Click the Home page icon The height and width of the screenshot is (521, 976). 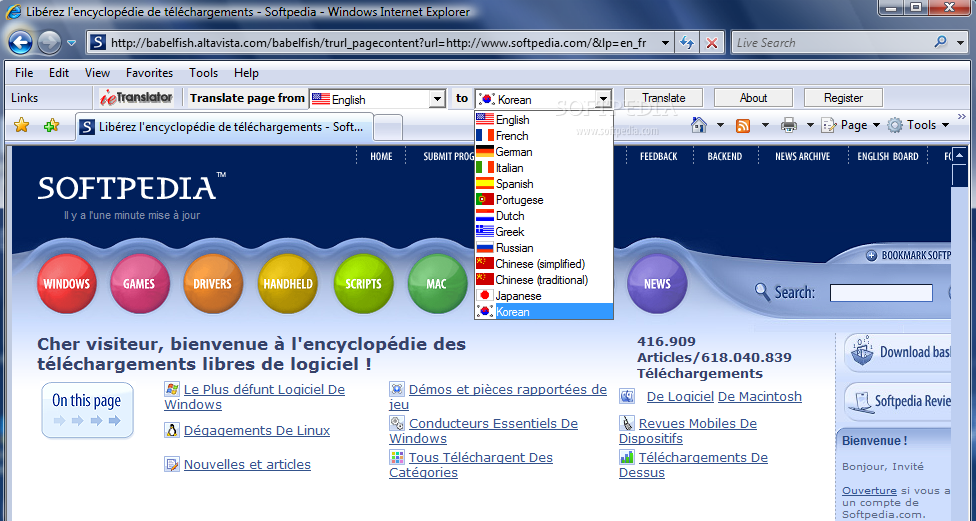[699, 125]
